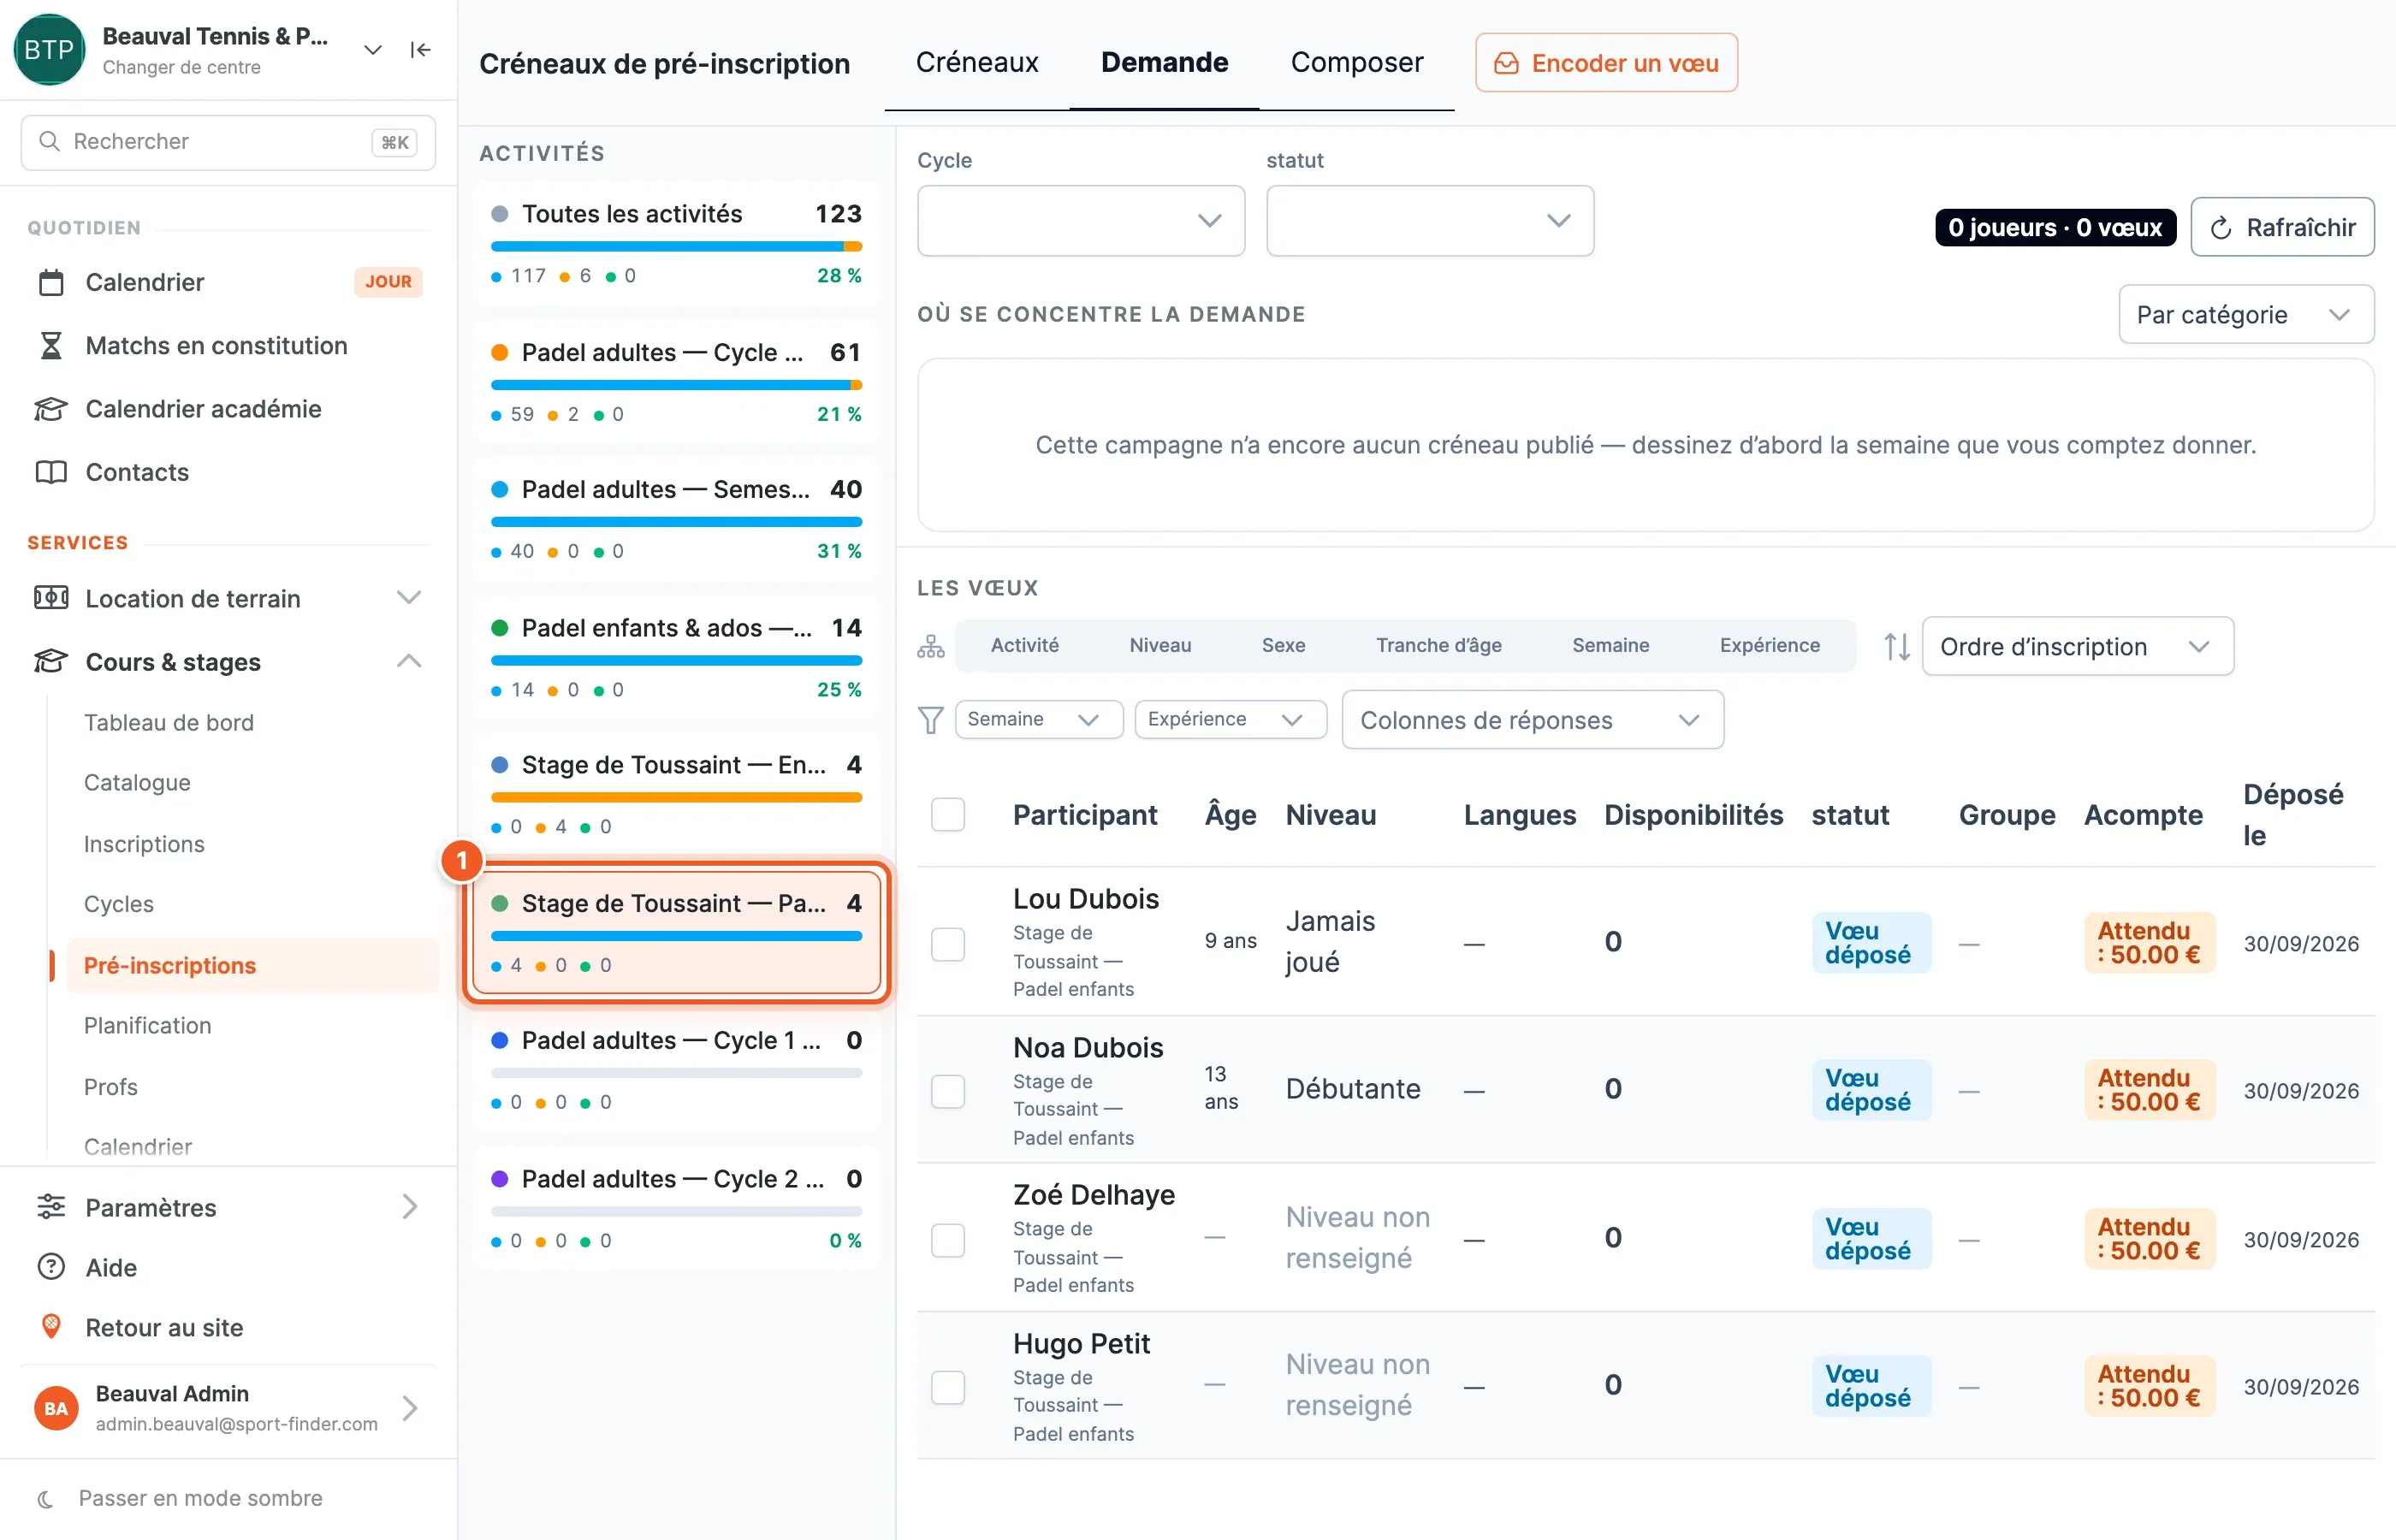Click the Calendrier calendar icon

point(51,282)
